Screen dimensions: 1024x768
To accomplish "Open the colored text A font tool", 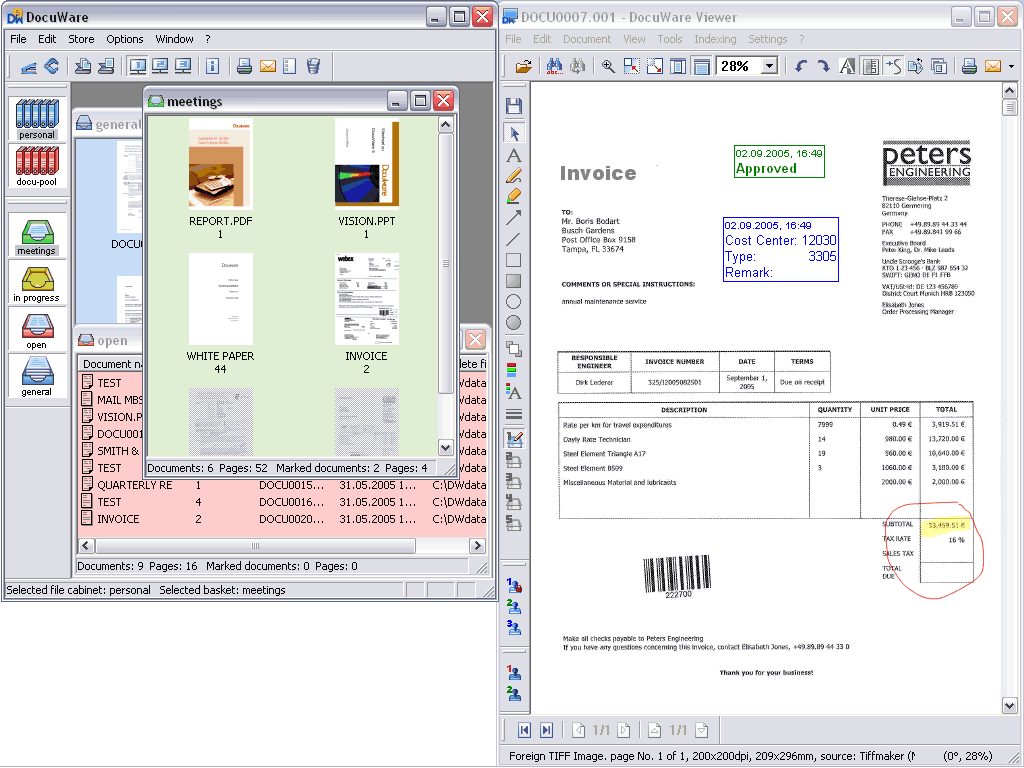I will pyautogui.click(x=514, y=392).
